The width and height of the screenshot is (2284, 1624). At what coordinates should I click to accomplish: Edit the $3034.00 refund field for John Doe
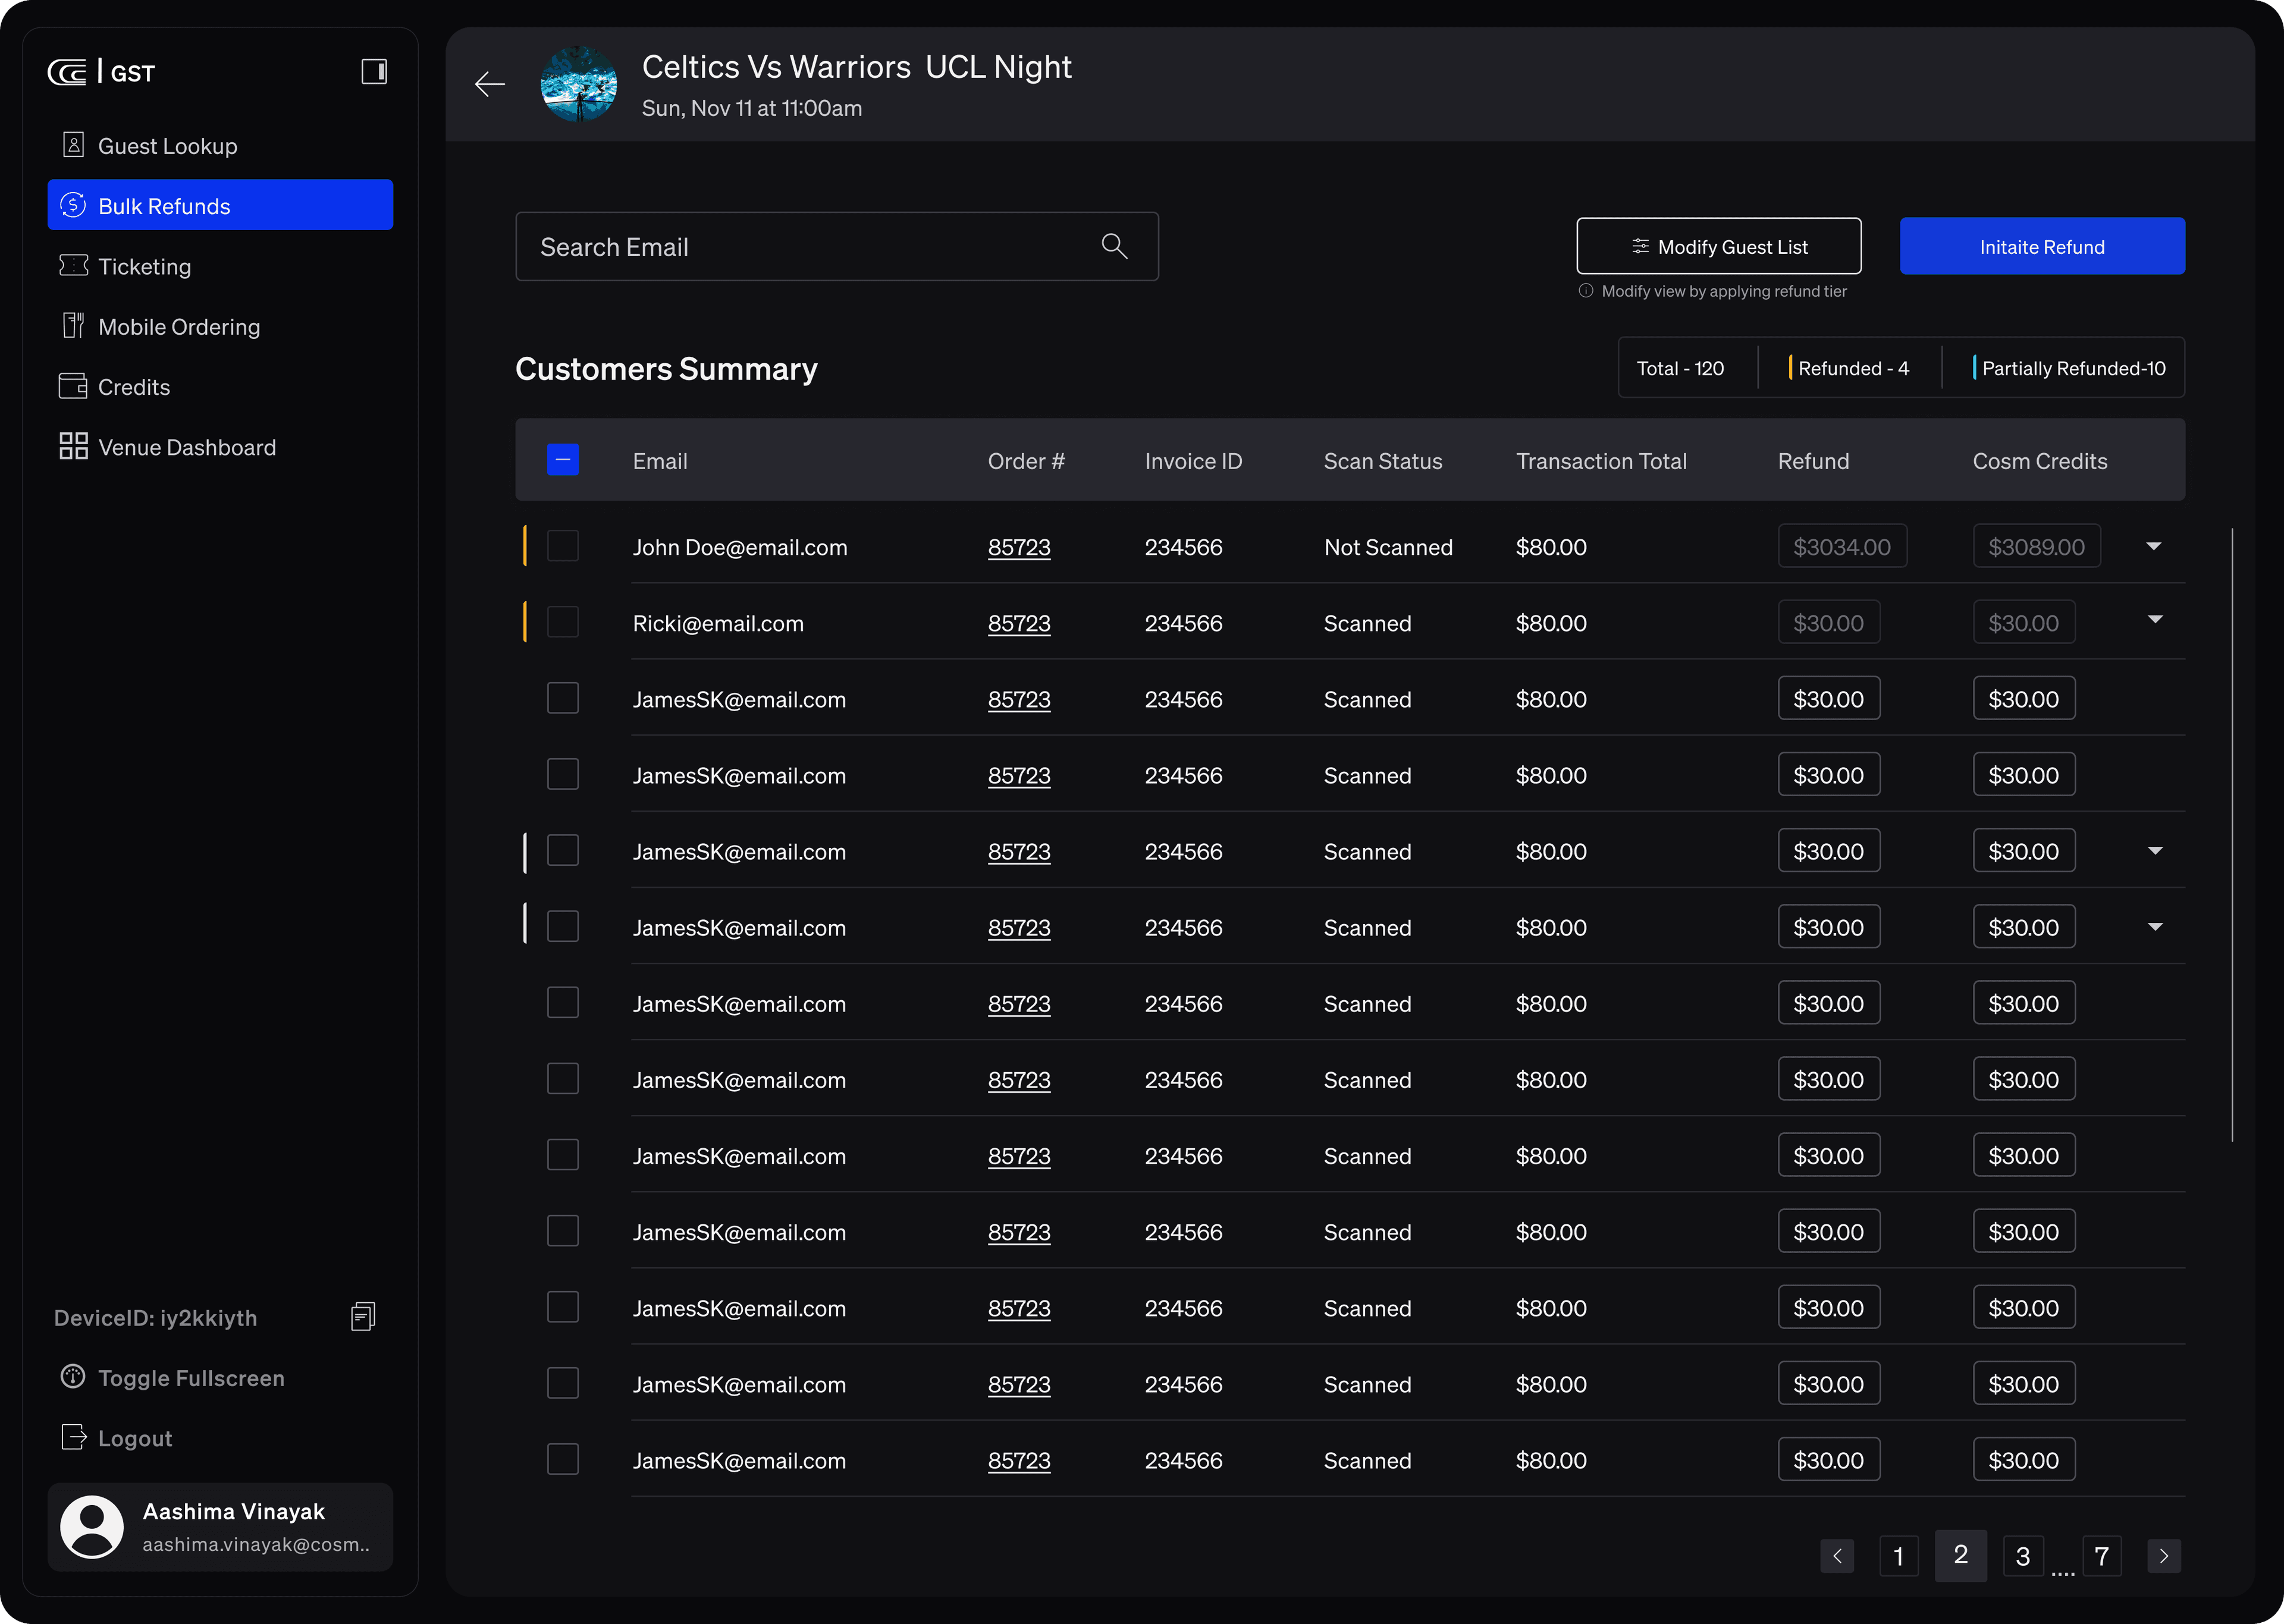click(x=1842, y=546)
